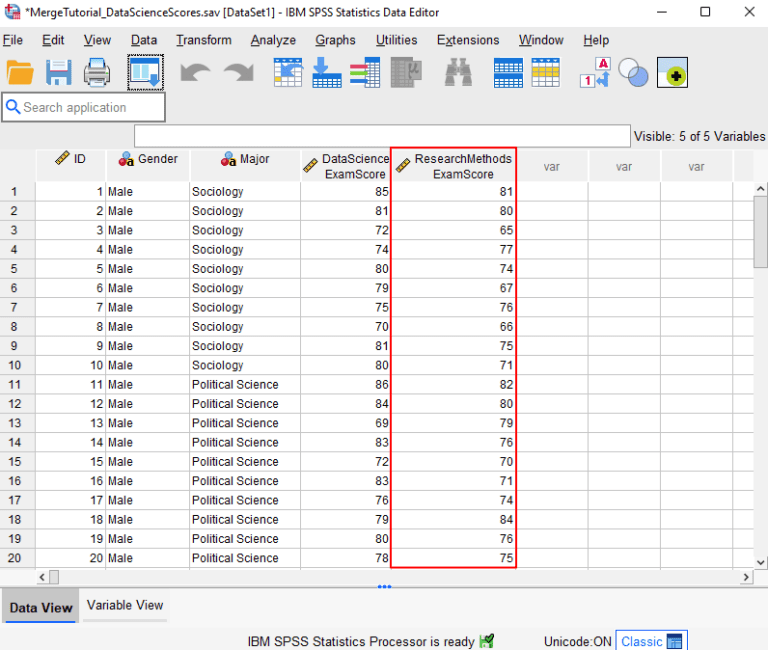Click the Undo arrow icon
Image resolution: width=768 pixels, height=650 pixels.
[x=195, y=73]
